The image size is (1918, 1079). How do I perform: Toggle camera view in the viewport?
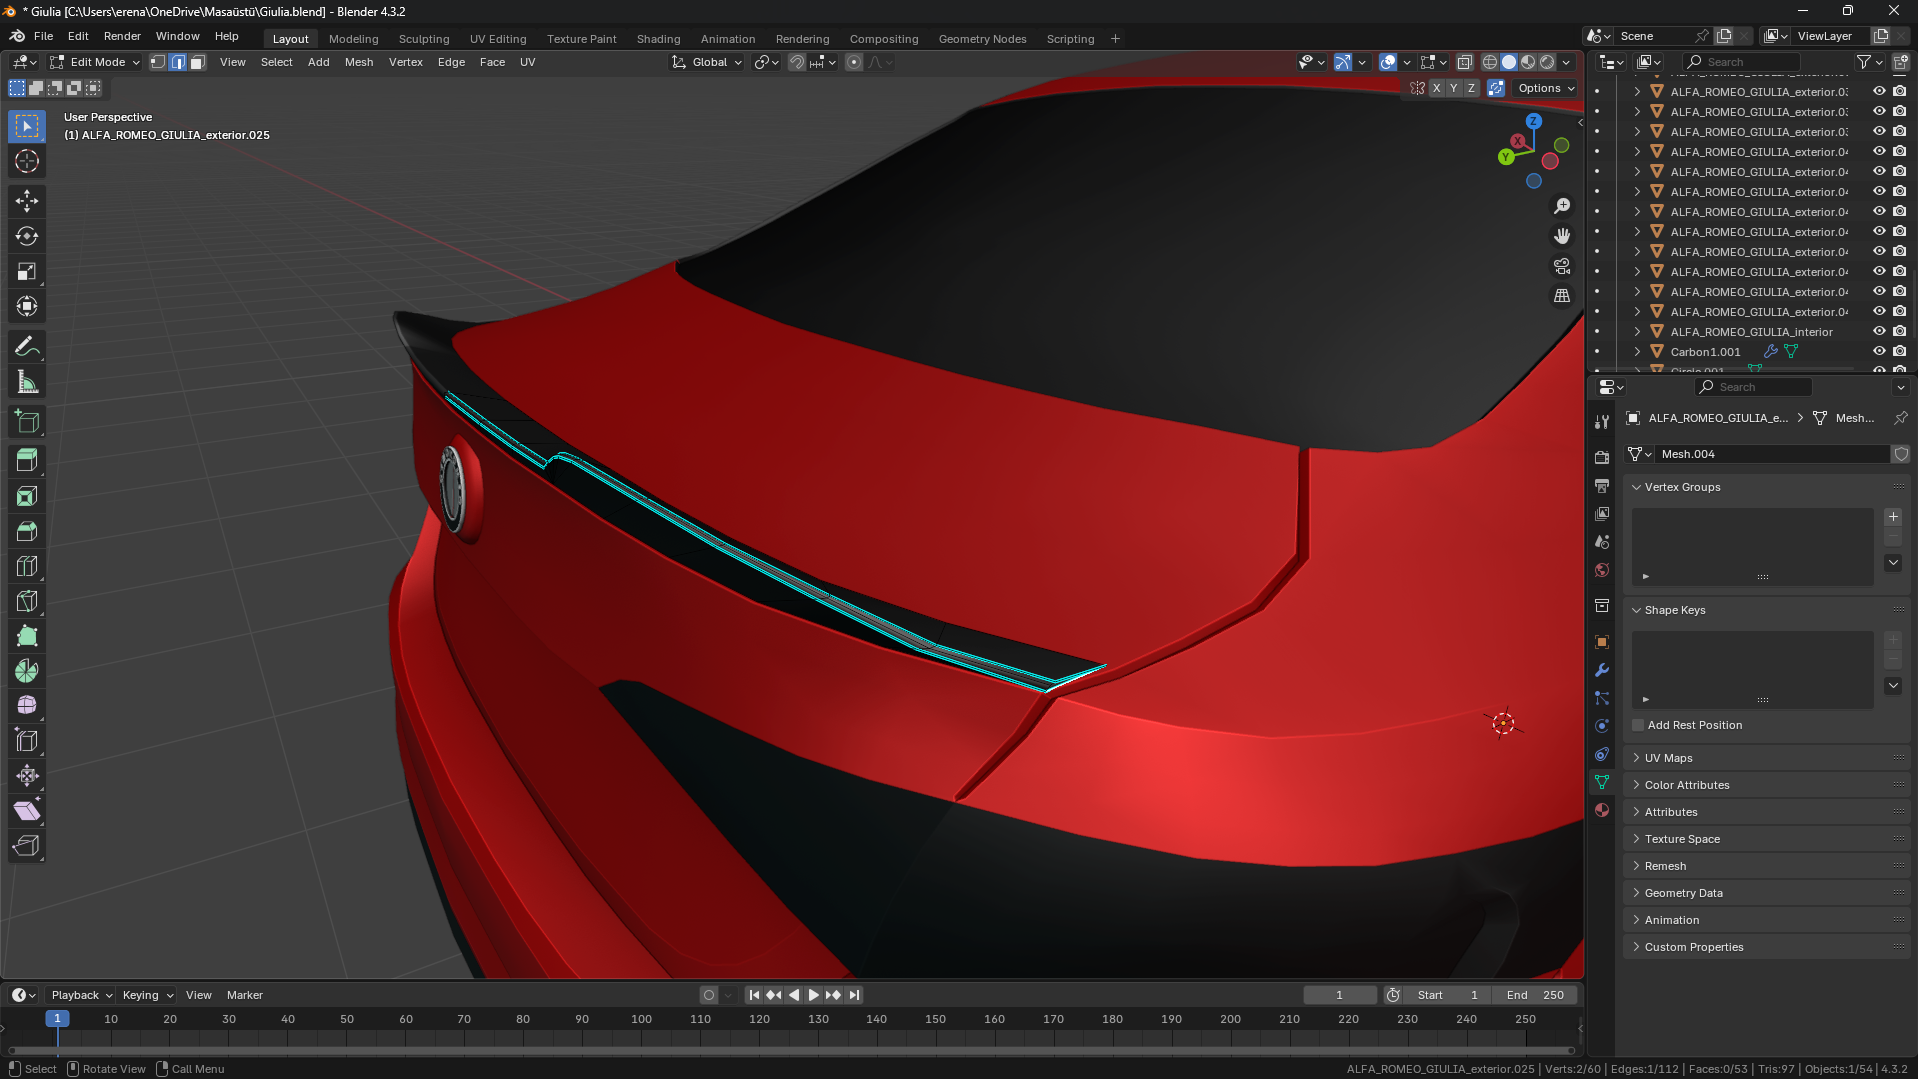tap(1562, 266)
